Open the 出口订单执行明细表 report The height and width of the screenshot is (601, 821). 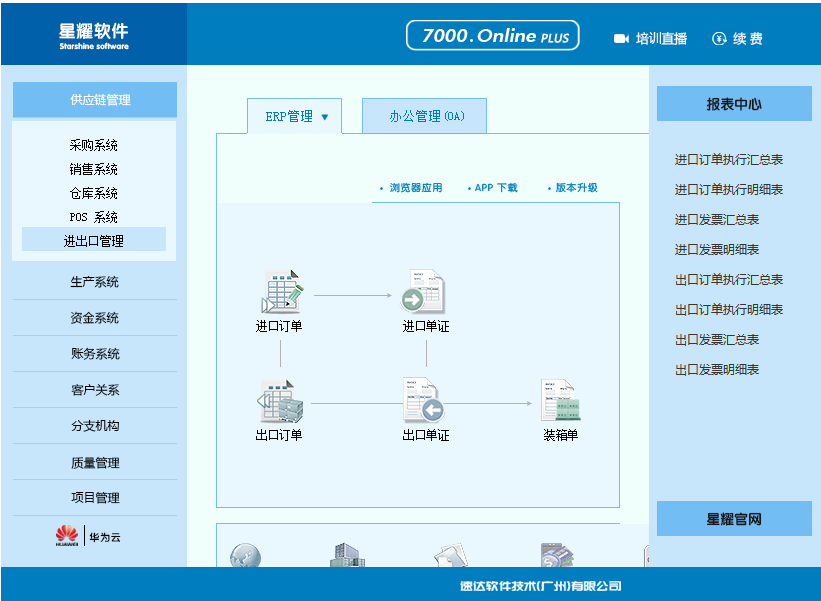tap(729, 310)
